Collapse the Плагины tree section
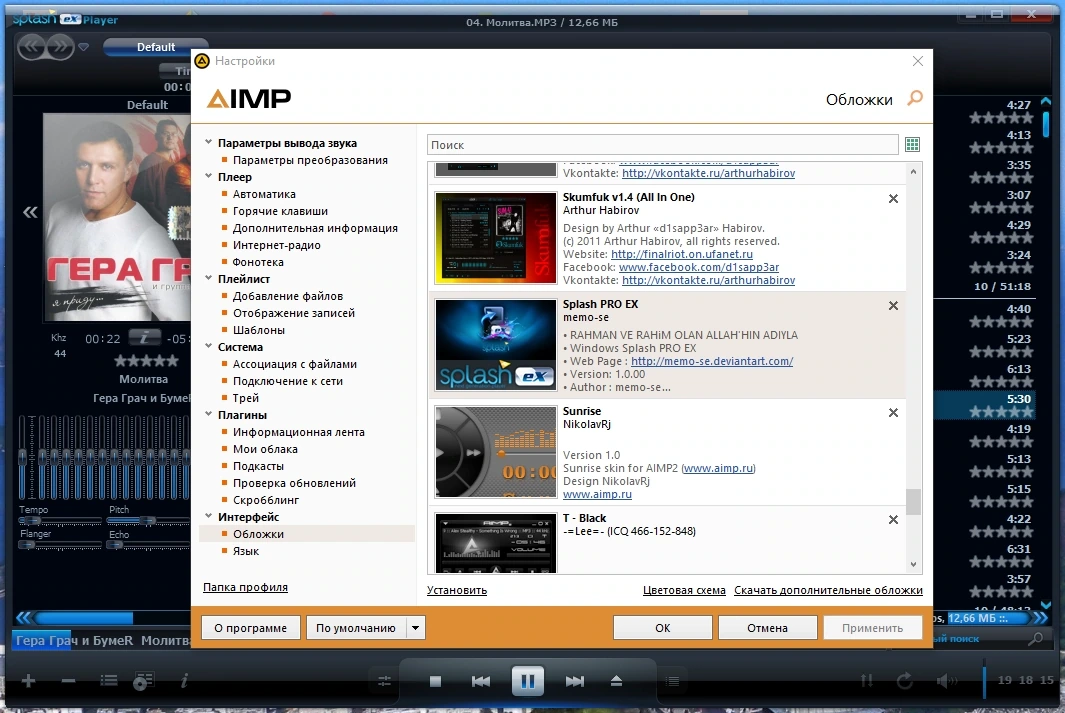1065x713 pixels. click(x=209, y=414)
